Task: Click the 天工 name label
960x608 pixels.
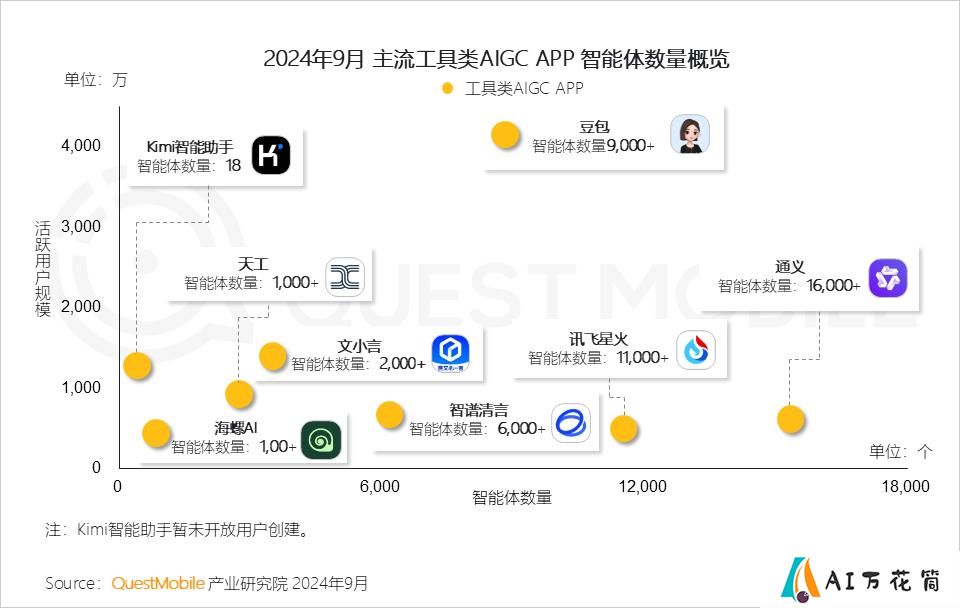Action: coord(253,264)
